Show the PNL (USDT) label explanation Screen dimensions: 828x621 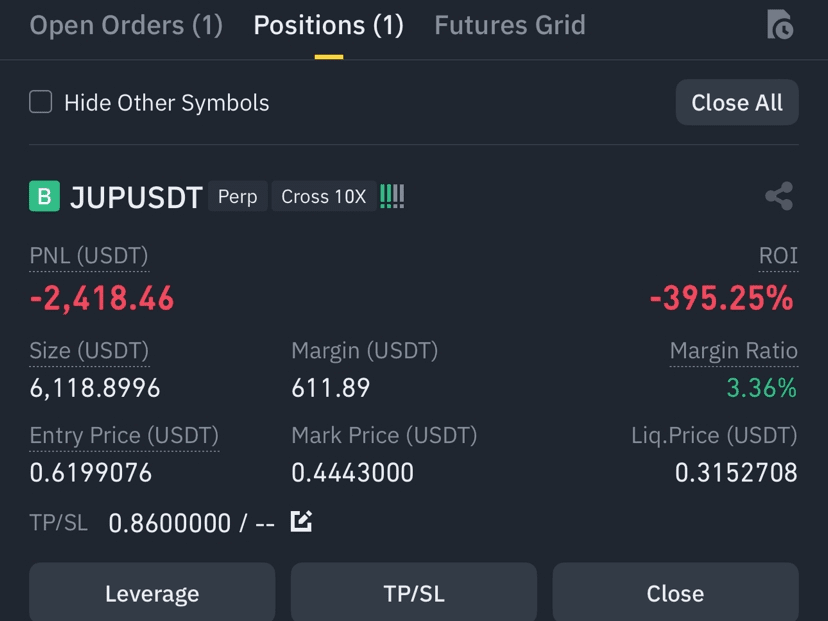(x=89, y=256)
